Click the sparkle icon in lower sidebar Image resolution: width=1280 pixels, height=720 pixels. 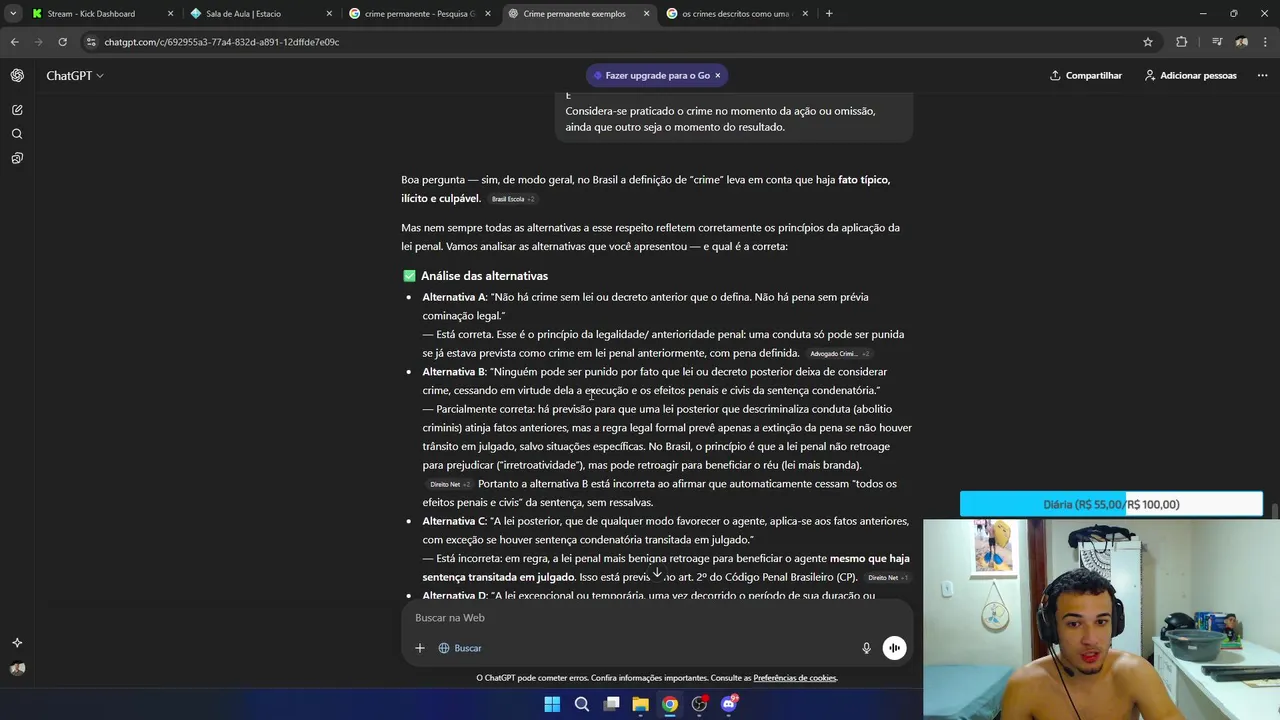(17, 643)
